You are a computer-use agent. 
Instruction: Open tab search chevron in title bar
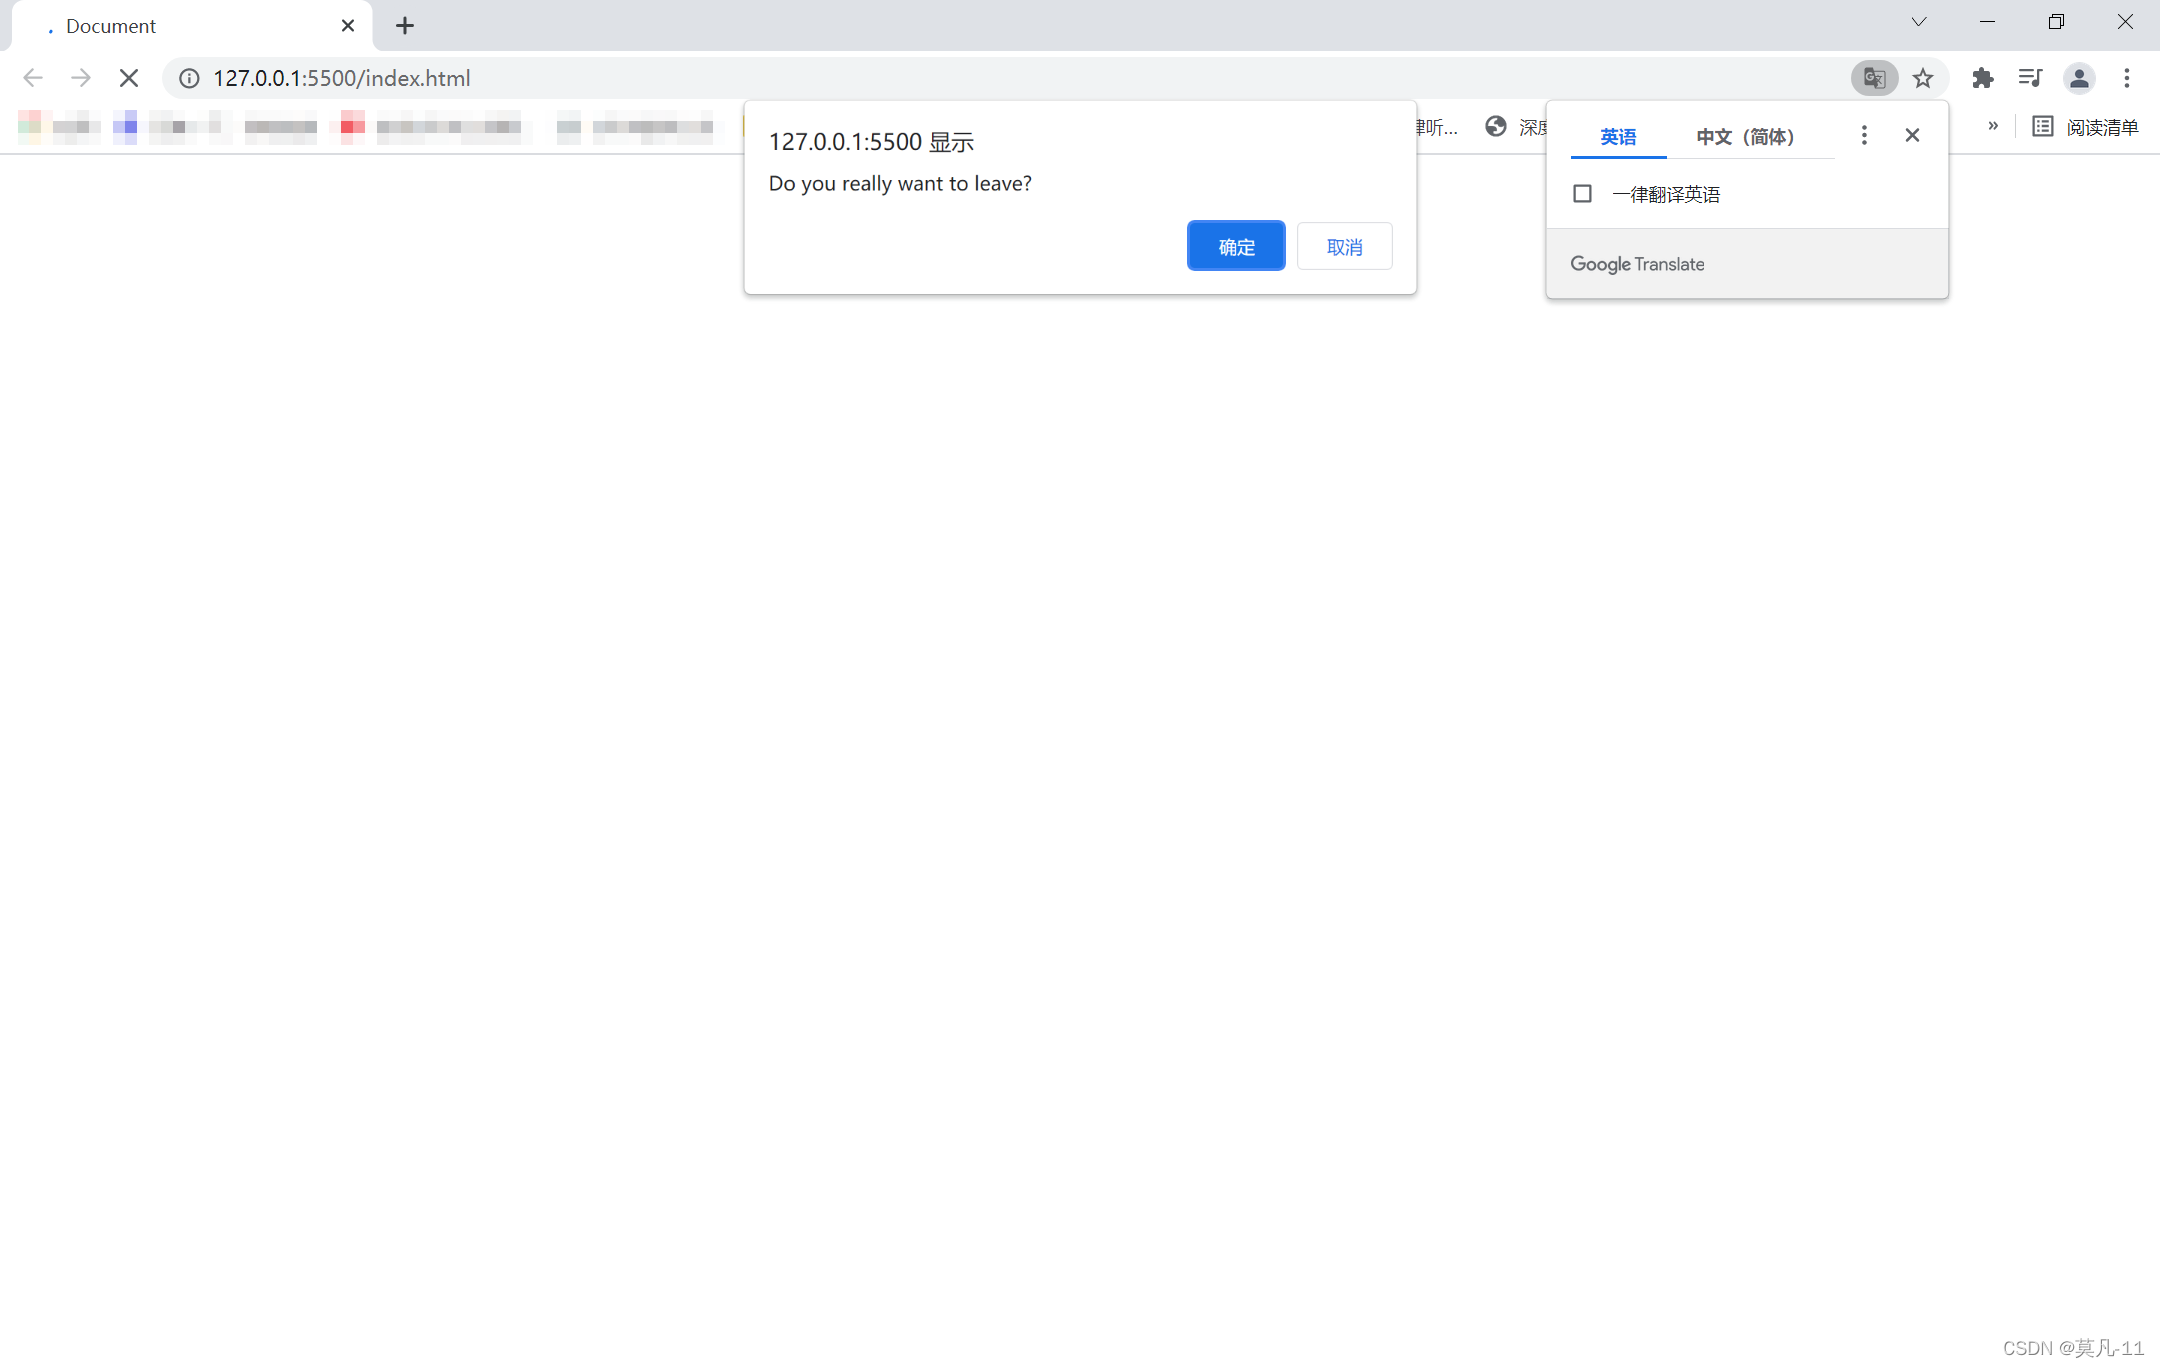pos(1918,22)
